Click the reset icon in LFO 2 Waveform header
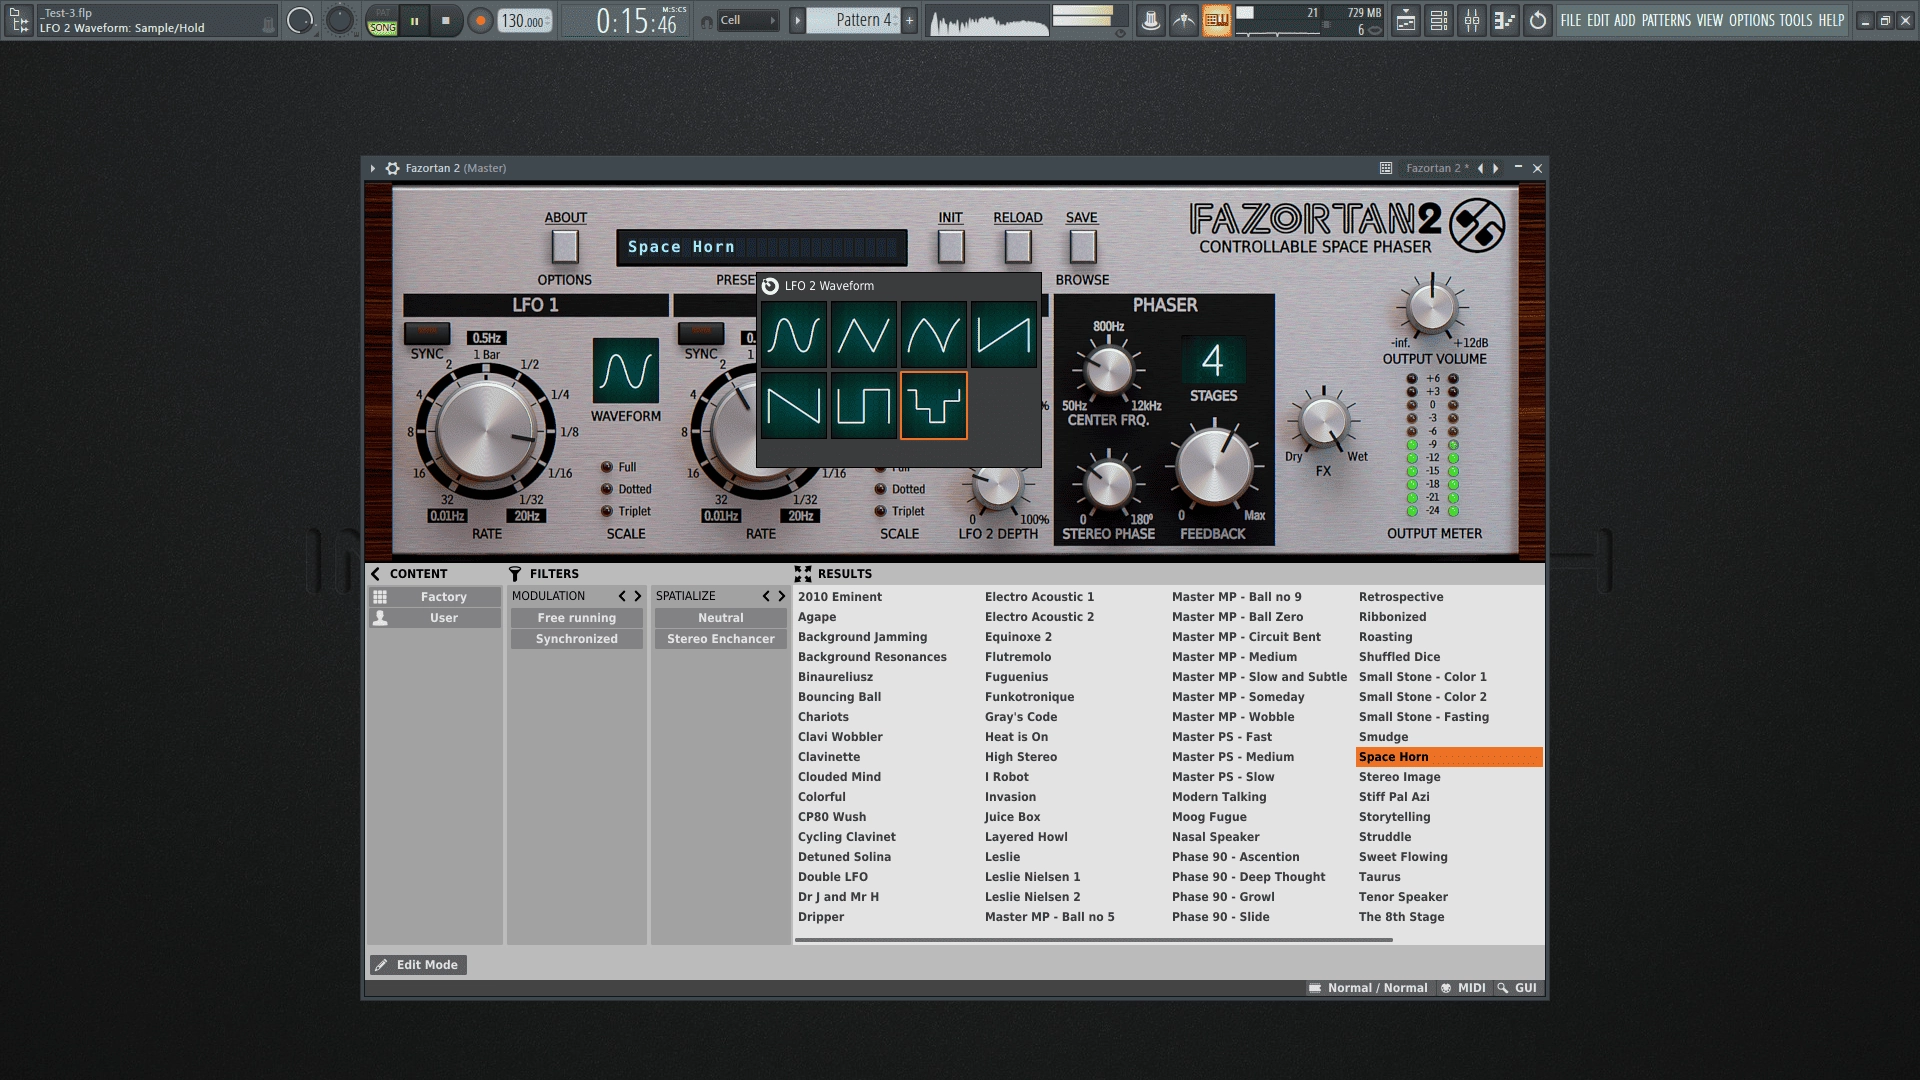 770,286
